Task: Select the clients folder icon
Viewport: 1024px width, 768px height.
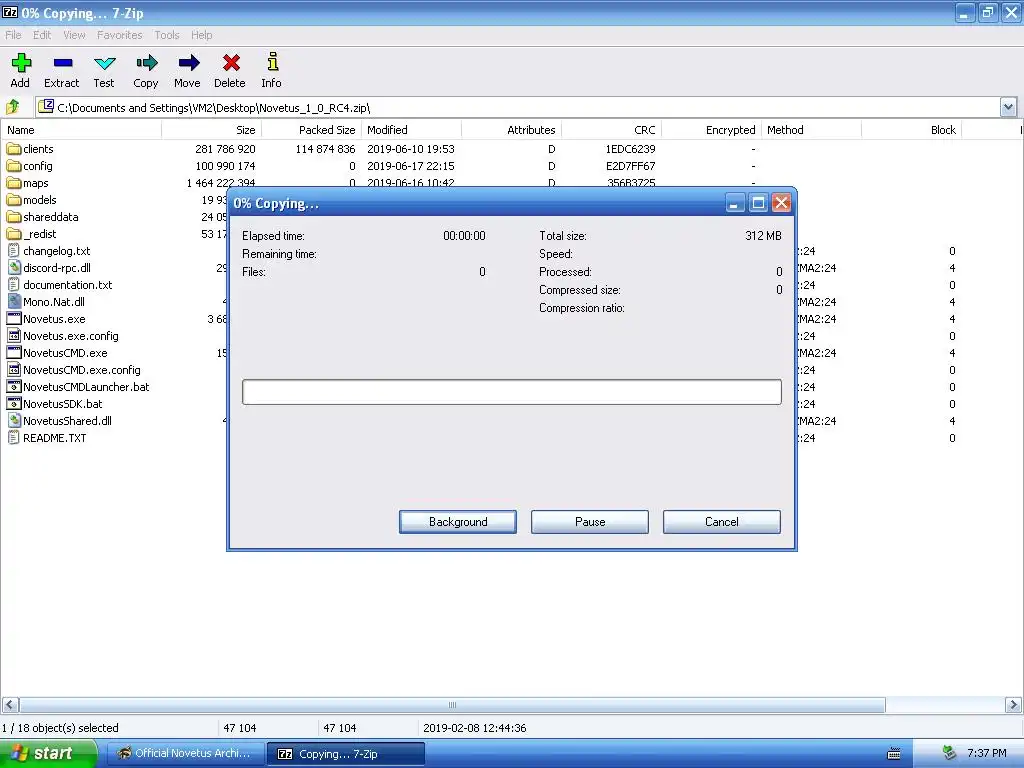Action: point(14,149)
